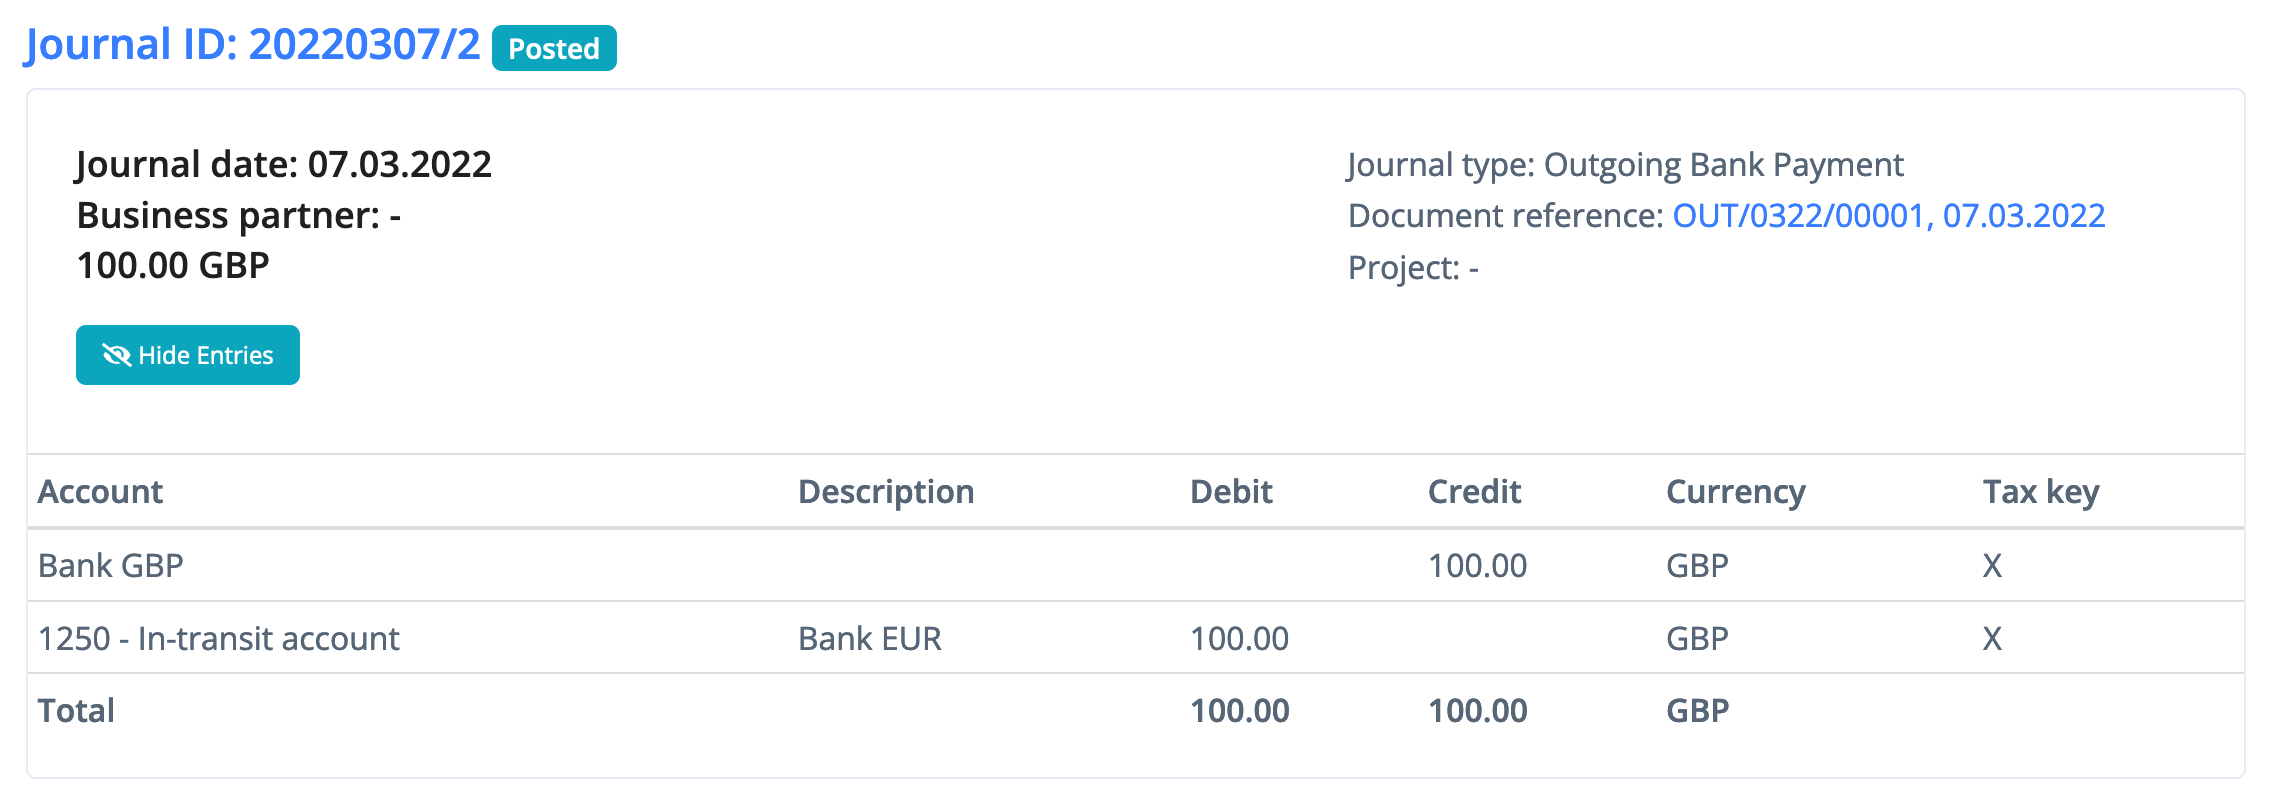Click the Debit column header
This screenshot has height=802, width=2276.
coord(1230,492)
